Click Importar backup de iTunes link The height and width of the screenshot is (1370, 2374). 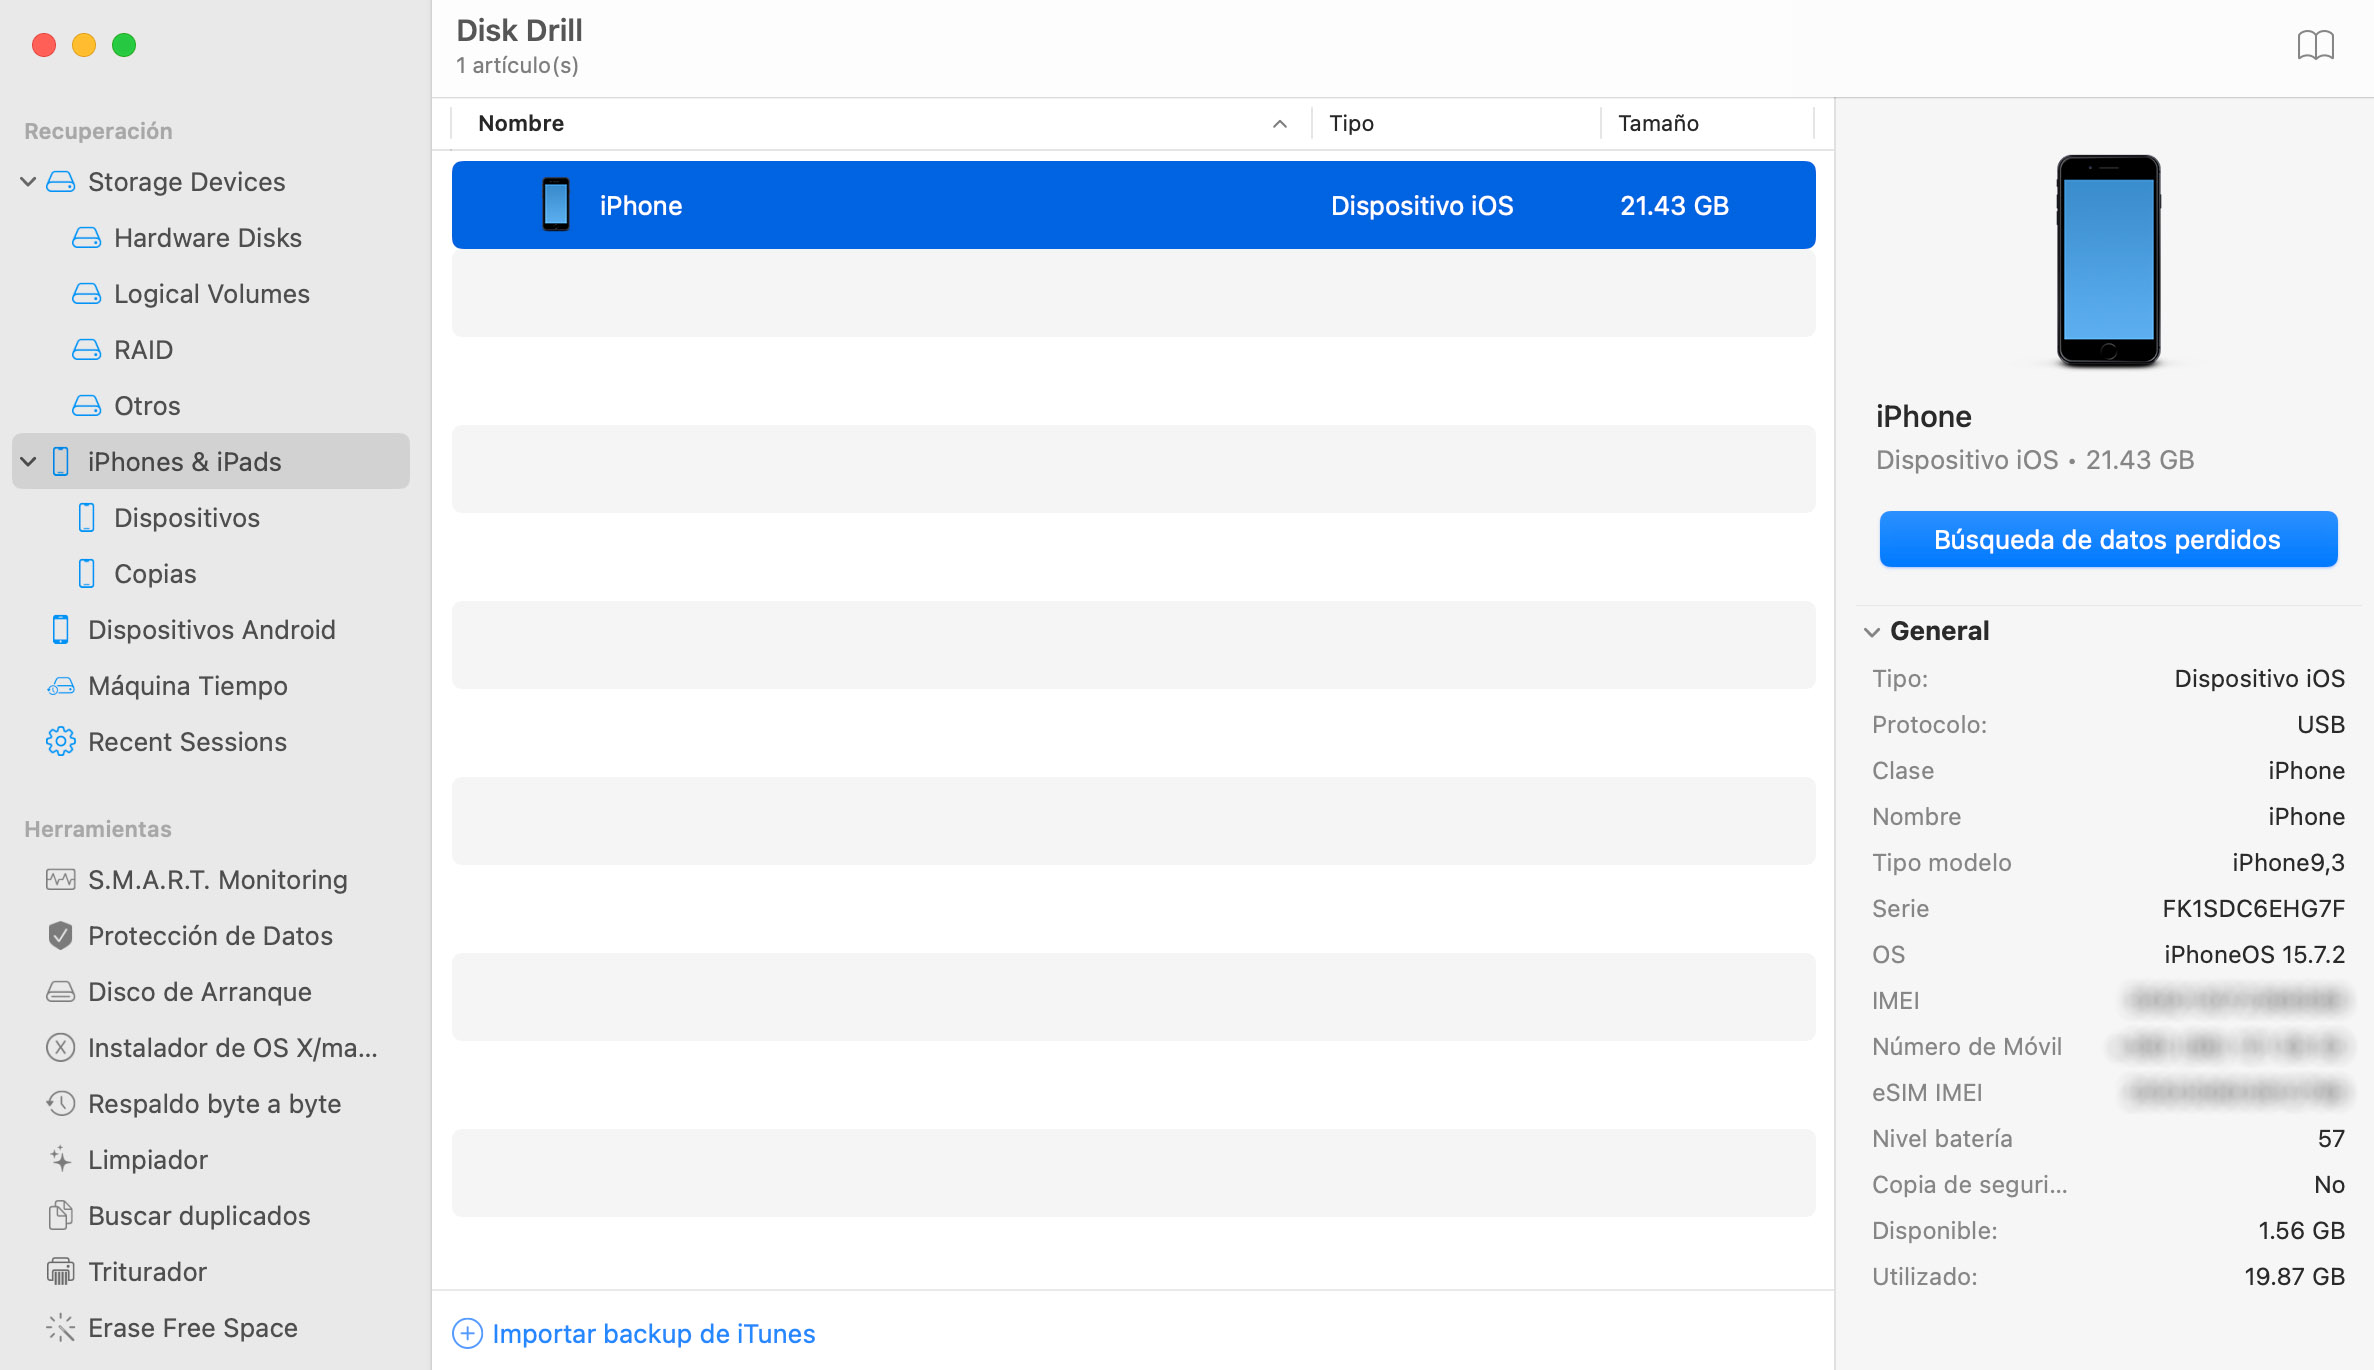[652, 1331]
